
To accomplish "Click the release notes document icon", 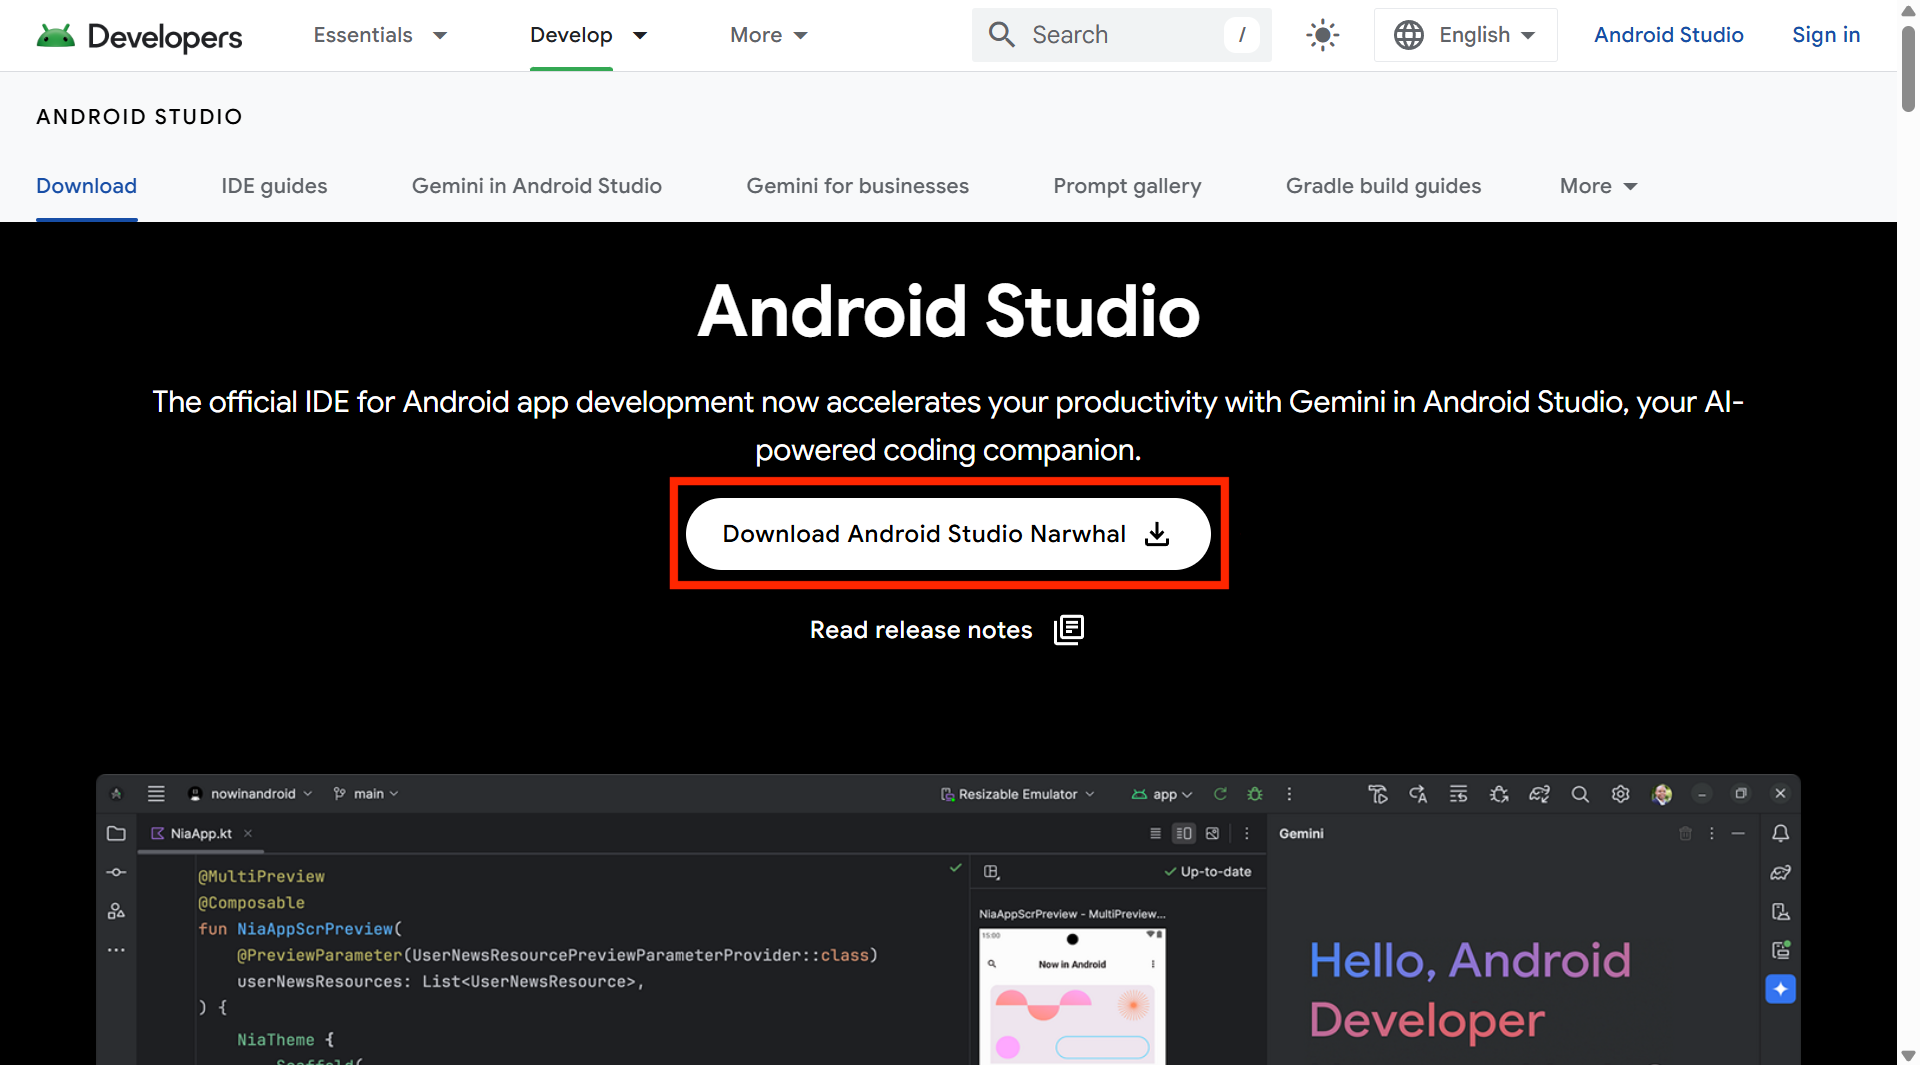I will pyautogui.click(x=1068, y=630).
